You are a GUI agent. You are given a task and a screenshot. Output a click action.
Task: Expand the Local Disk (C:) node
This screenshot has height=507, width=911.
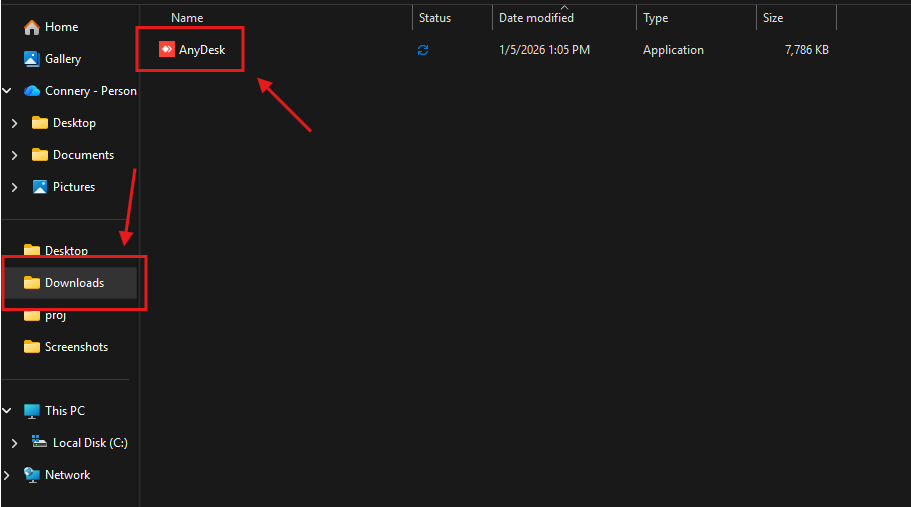point(14,443)
